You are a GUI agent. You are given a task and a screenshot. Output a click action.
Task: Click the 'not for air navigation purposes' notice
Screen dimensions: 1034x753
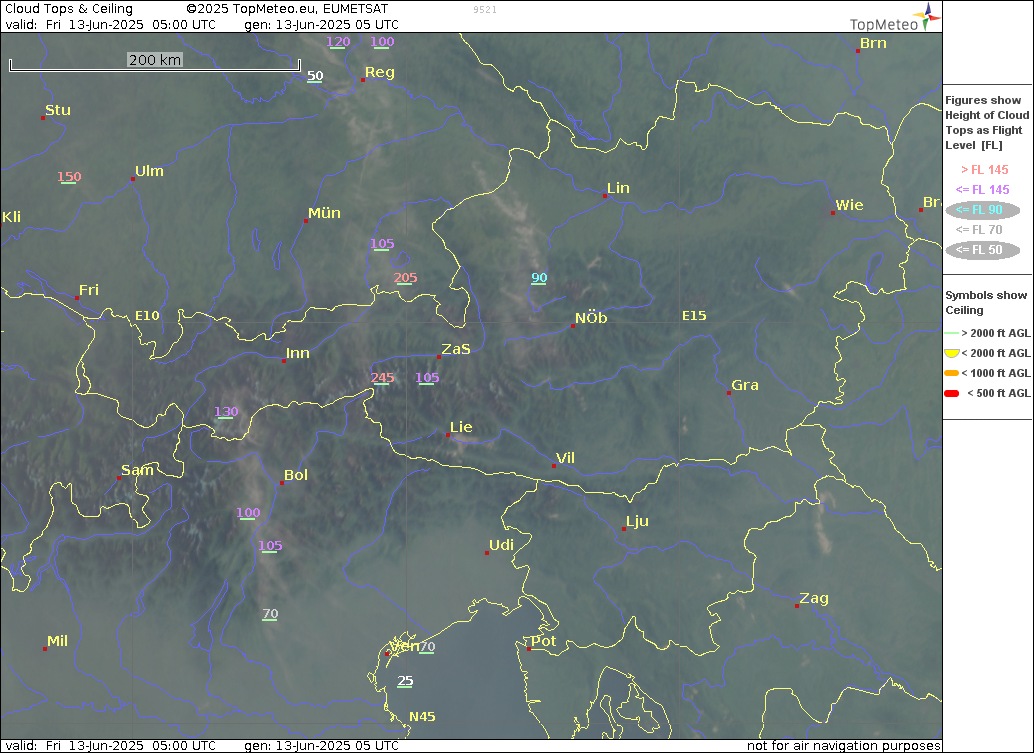(x=843, y=746)
